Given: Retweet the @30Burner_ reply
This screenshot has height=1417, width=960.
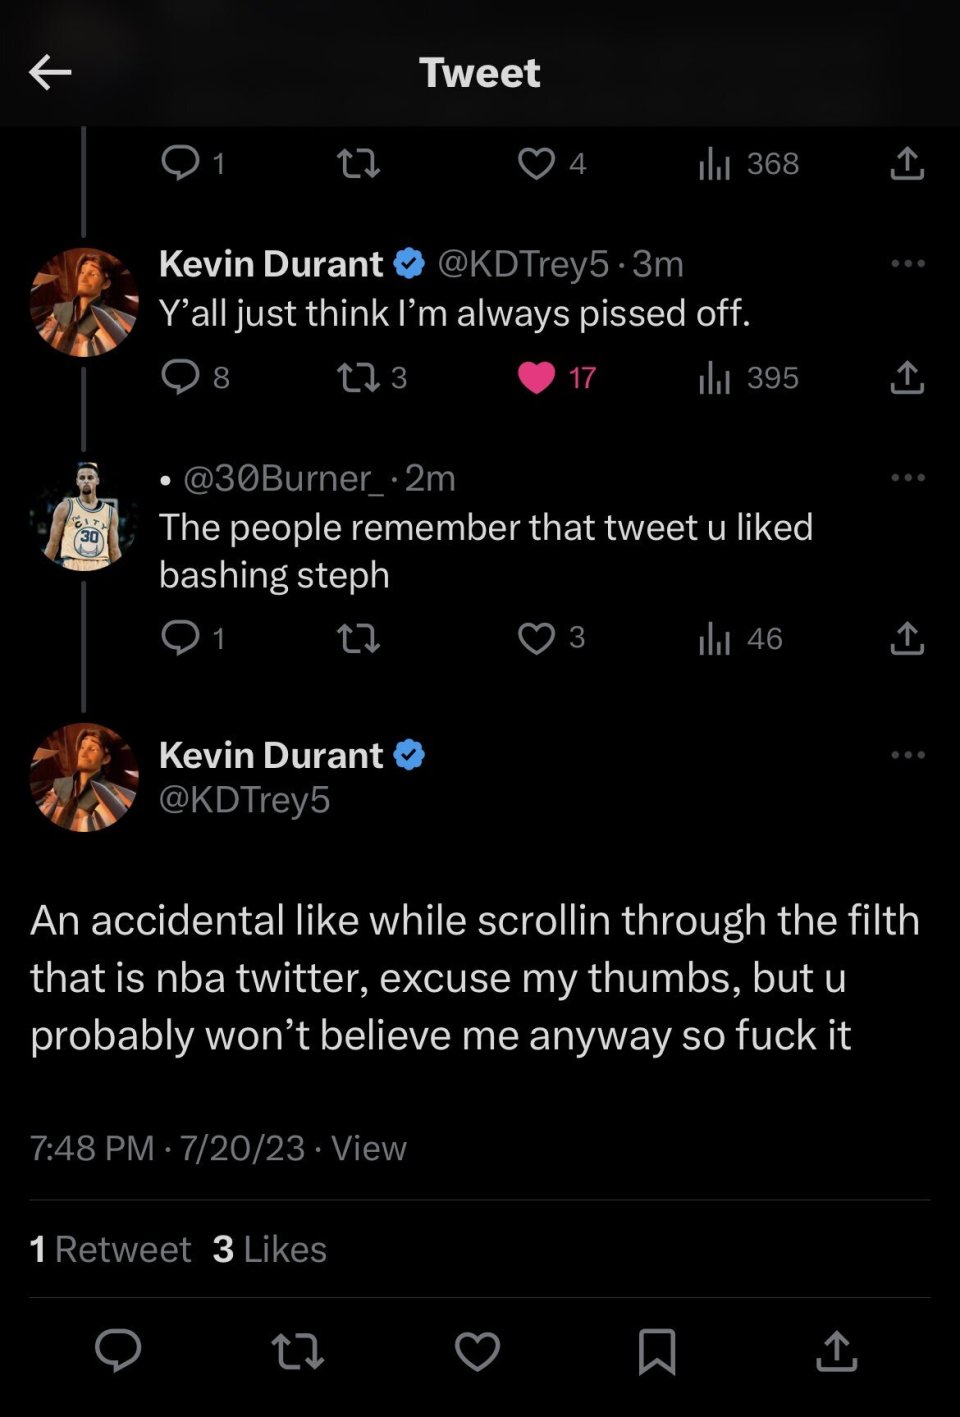Looking at the screenshot, I should point(358,638).
